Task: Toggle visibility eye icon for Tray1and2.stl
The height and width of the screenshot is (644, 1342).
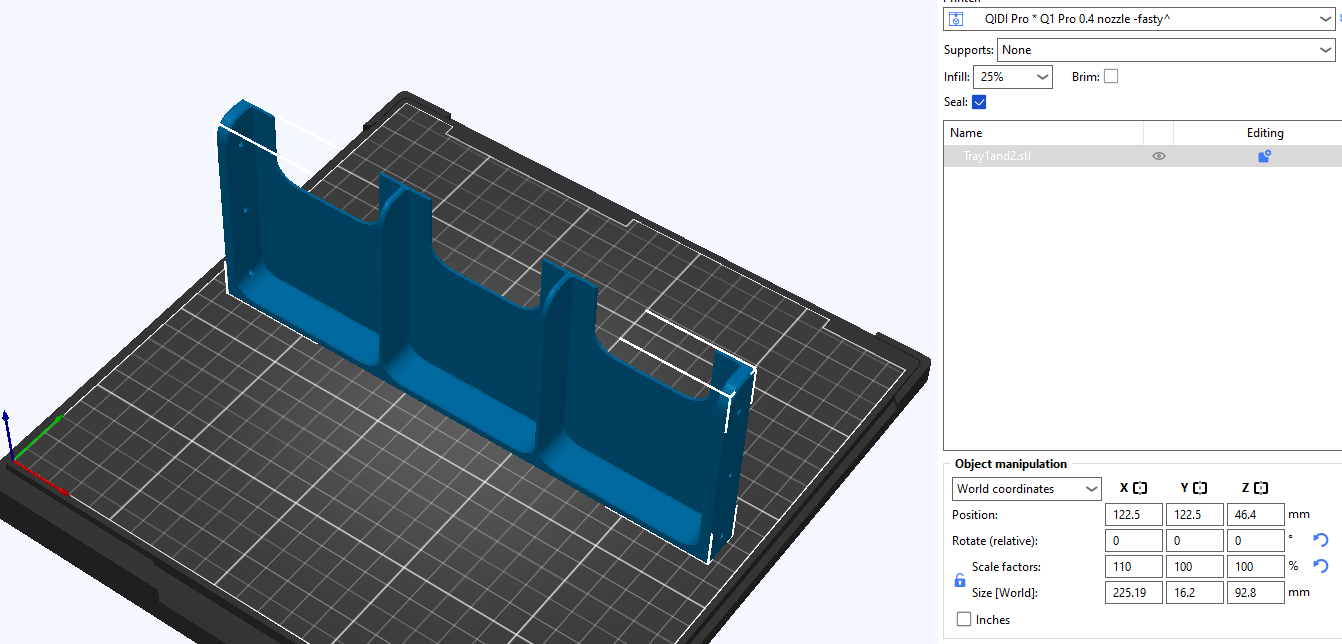Action: pos(1159,156)
